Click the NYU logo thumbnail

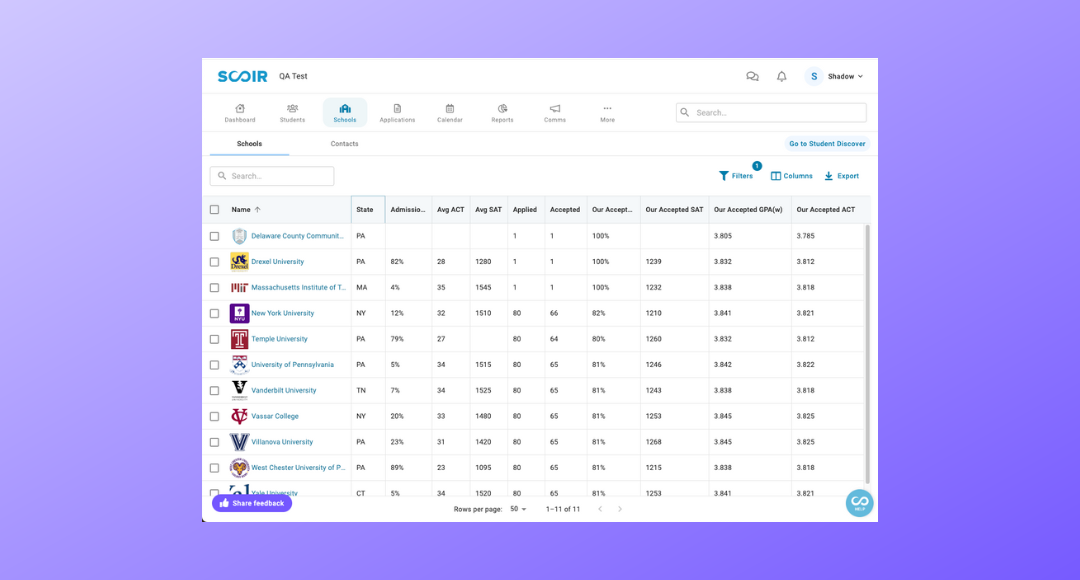pyautogui.click(x=239, y=313)
